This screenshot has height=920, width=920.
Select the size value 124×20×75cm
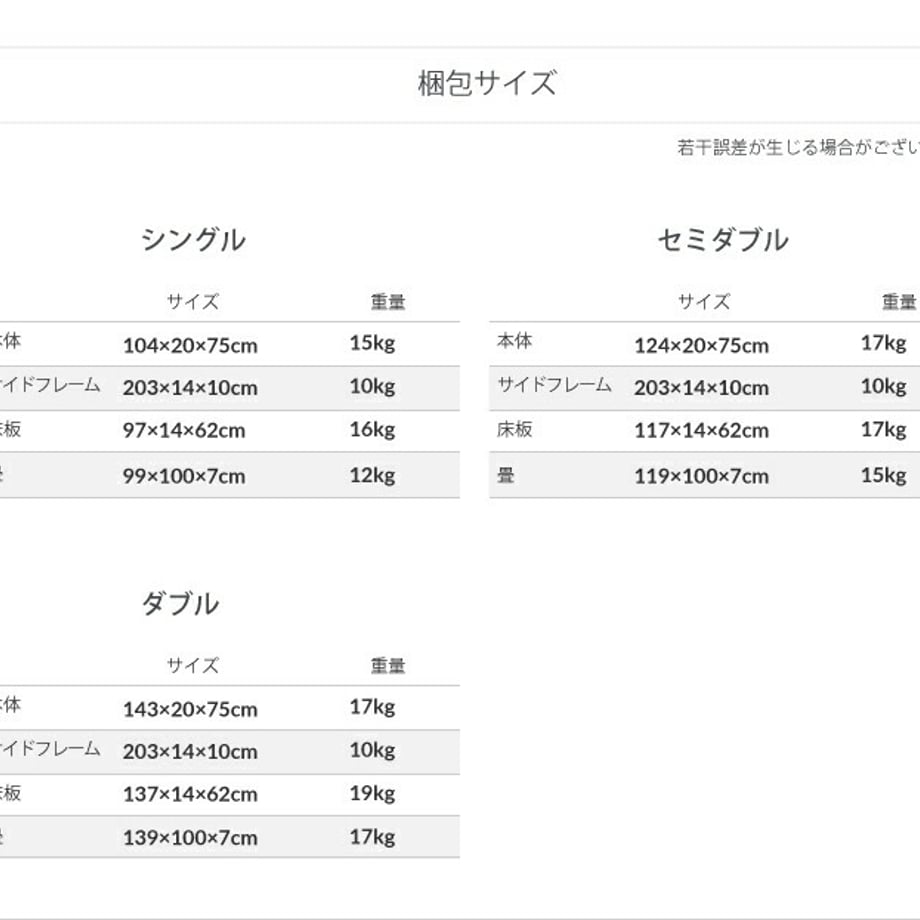tap(701, 345)
